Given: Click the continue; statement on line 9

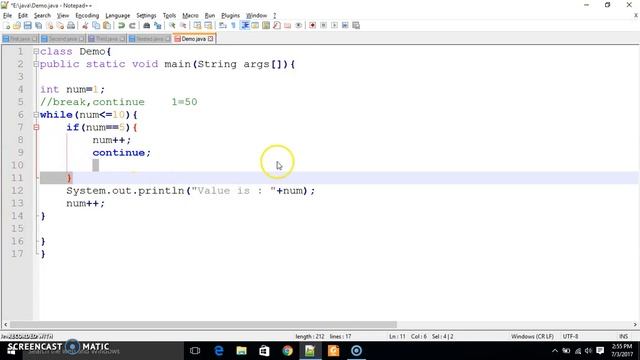Looking at the screenshot, I should pos(121,153).
